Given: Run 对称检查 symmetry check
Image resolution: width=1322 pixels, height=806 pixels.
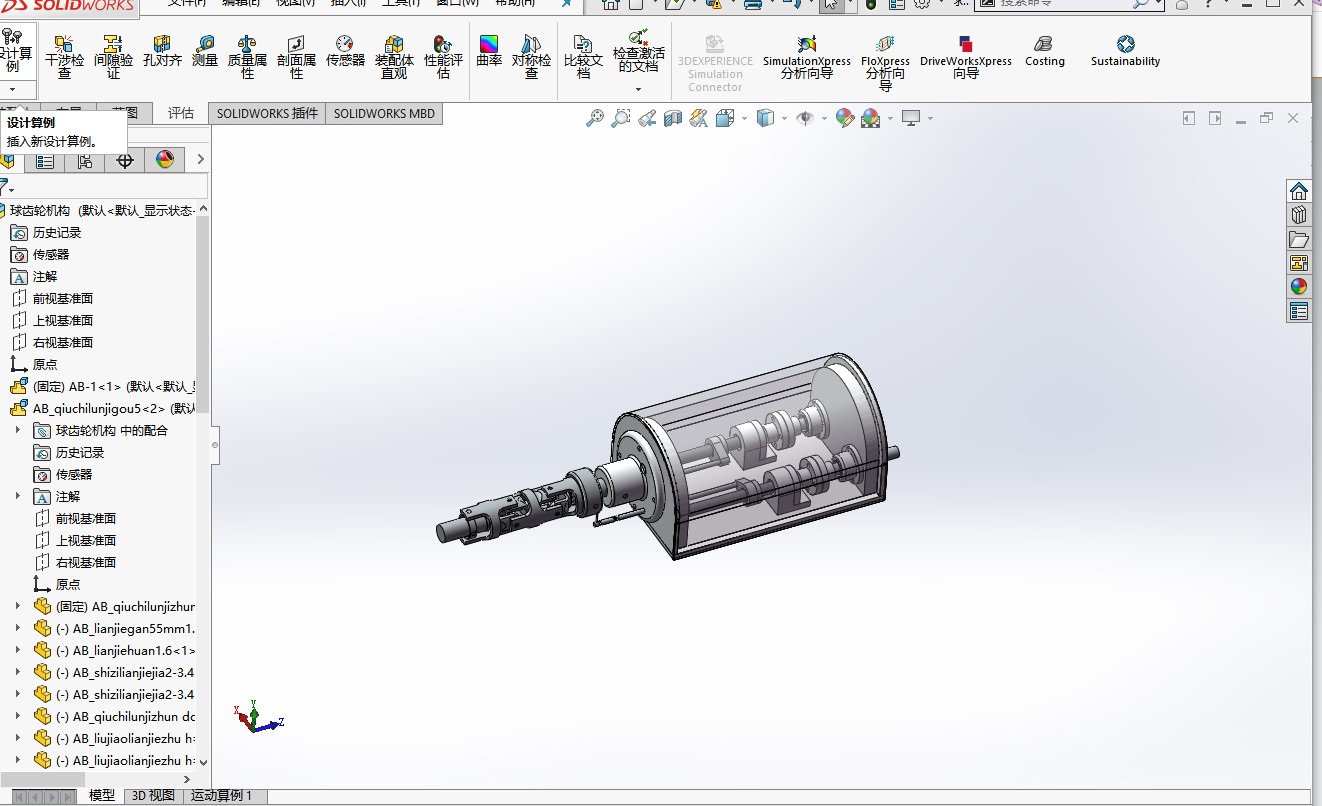Looking at the screenshot, I should 531,56.
